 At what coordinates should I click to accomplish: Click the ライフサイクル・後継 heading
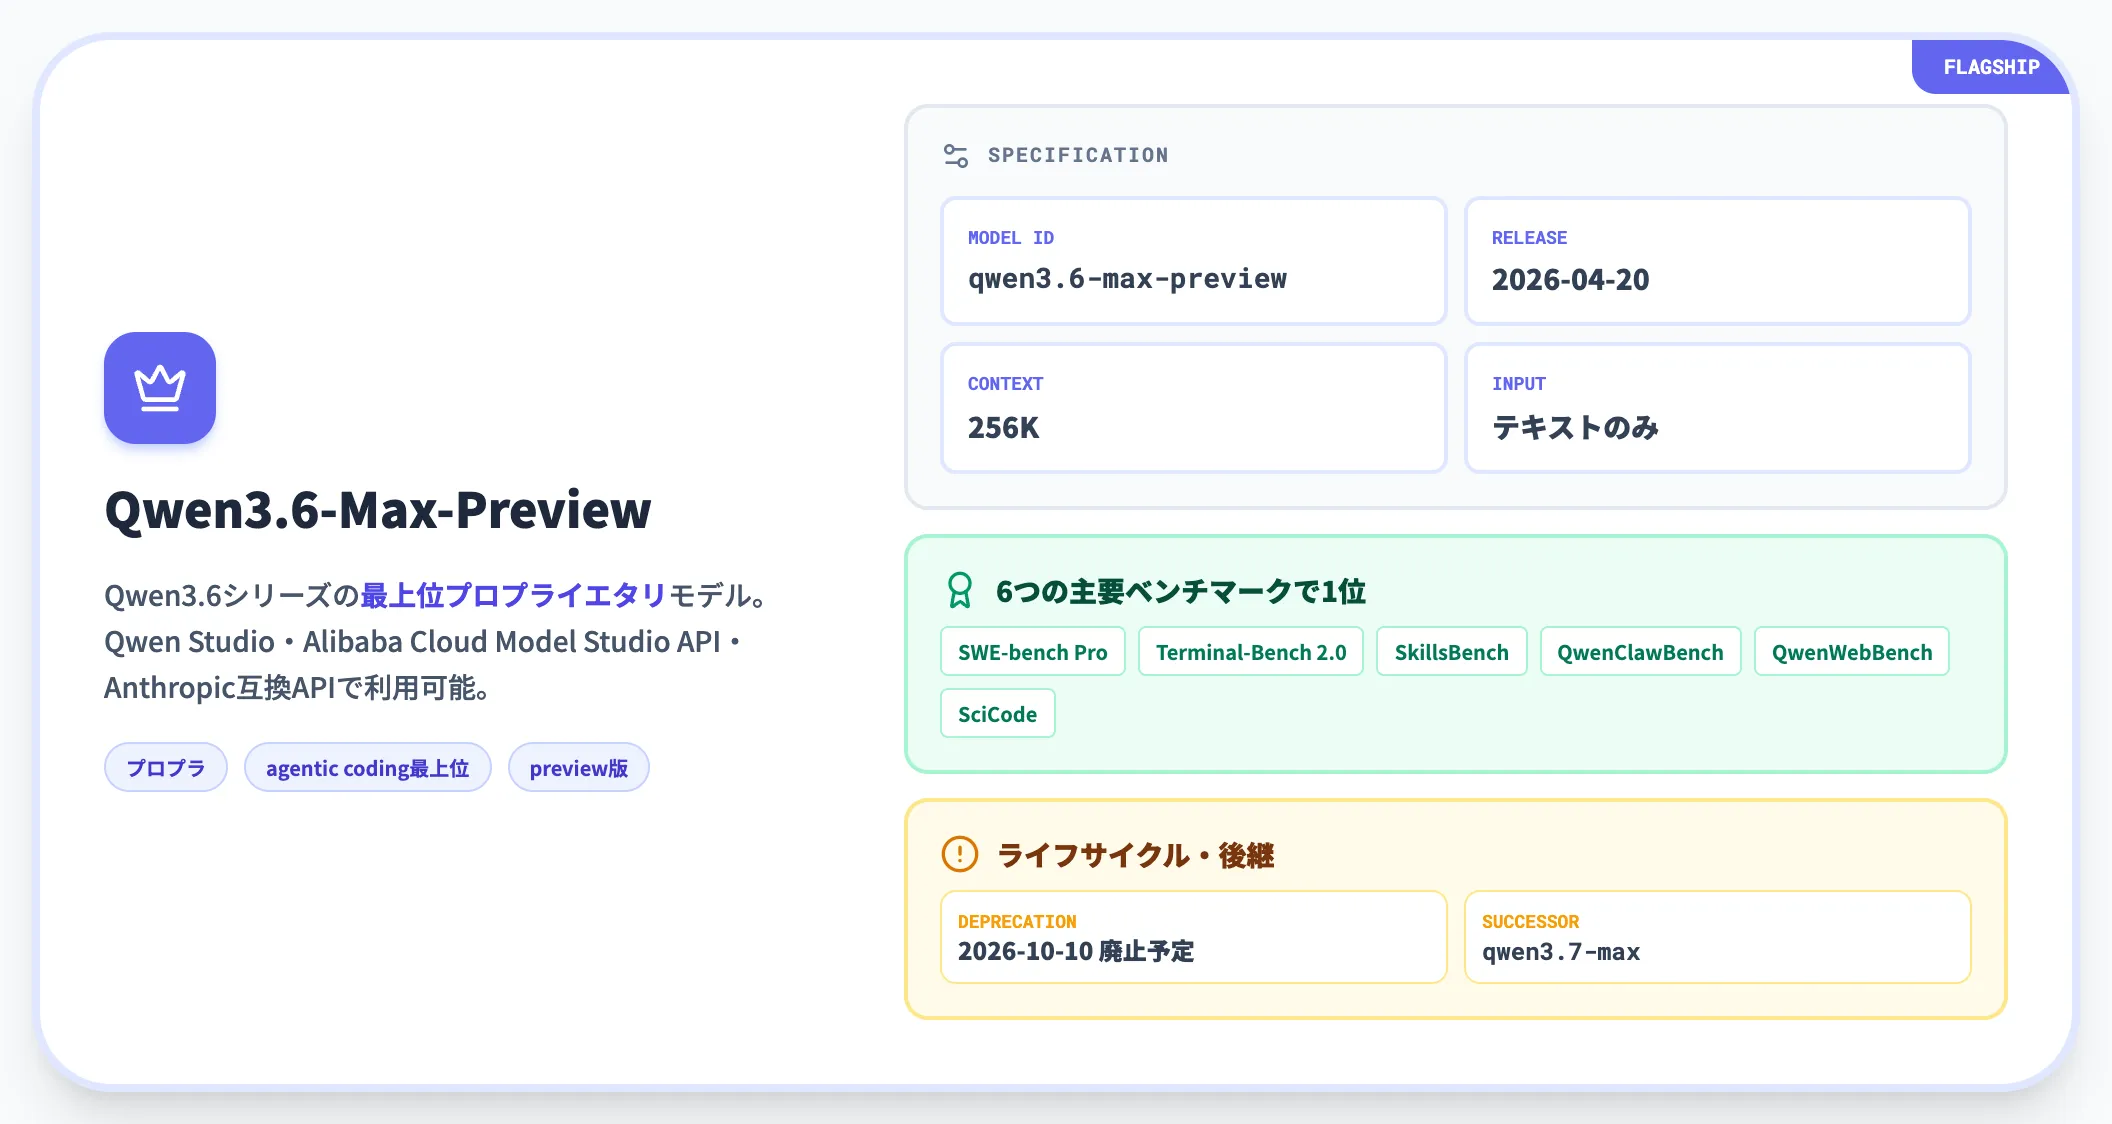[1136, 855]
